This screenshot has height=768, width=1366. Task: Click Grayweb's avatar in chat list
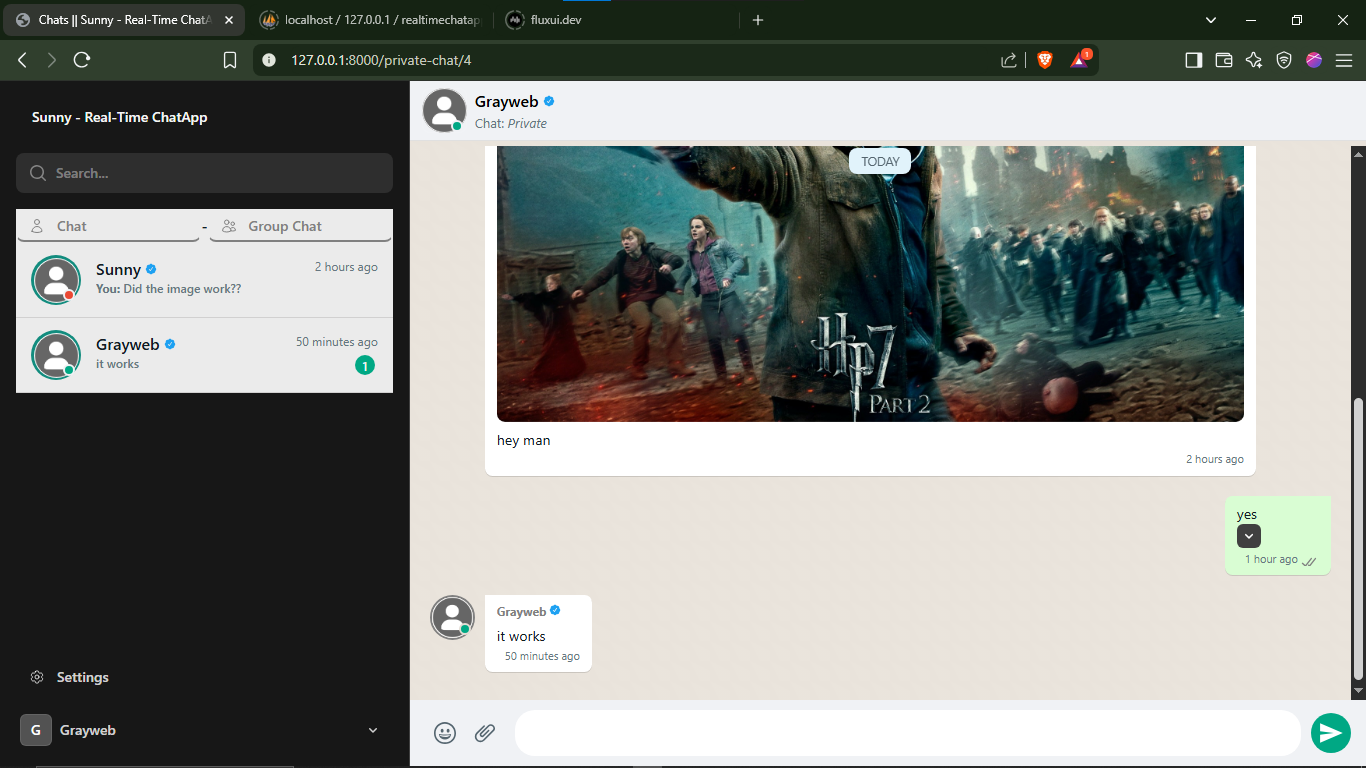tap(56, 355)
